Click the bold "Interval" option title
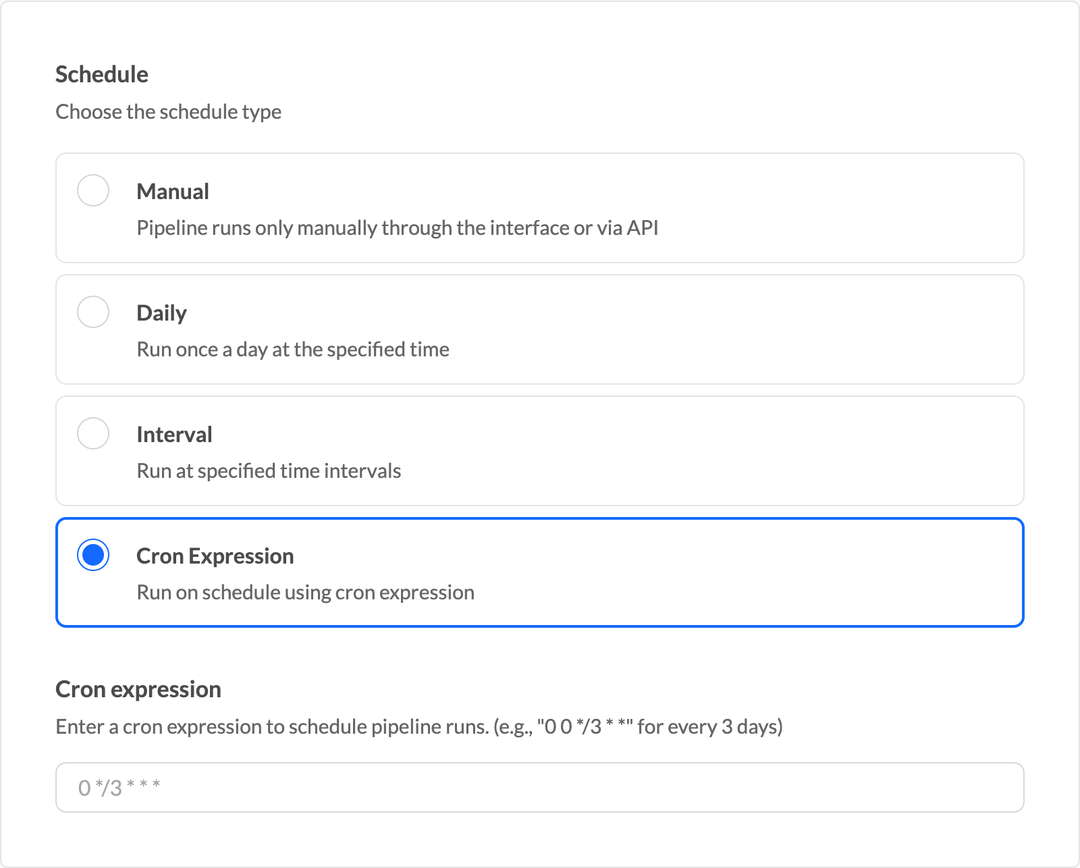Viewport: 1080px width, 868px height. click(175, 435)
